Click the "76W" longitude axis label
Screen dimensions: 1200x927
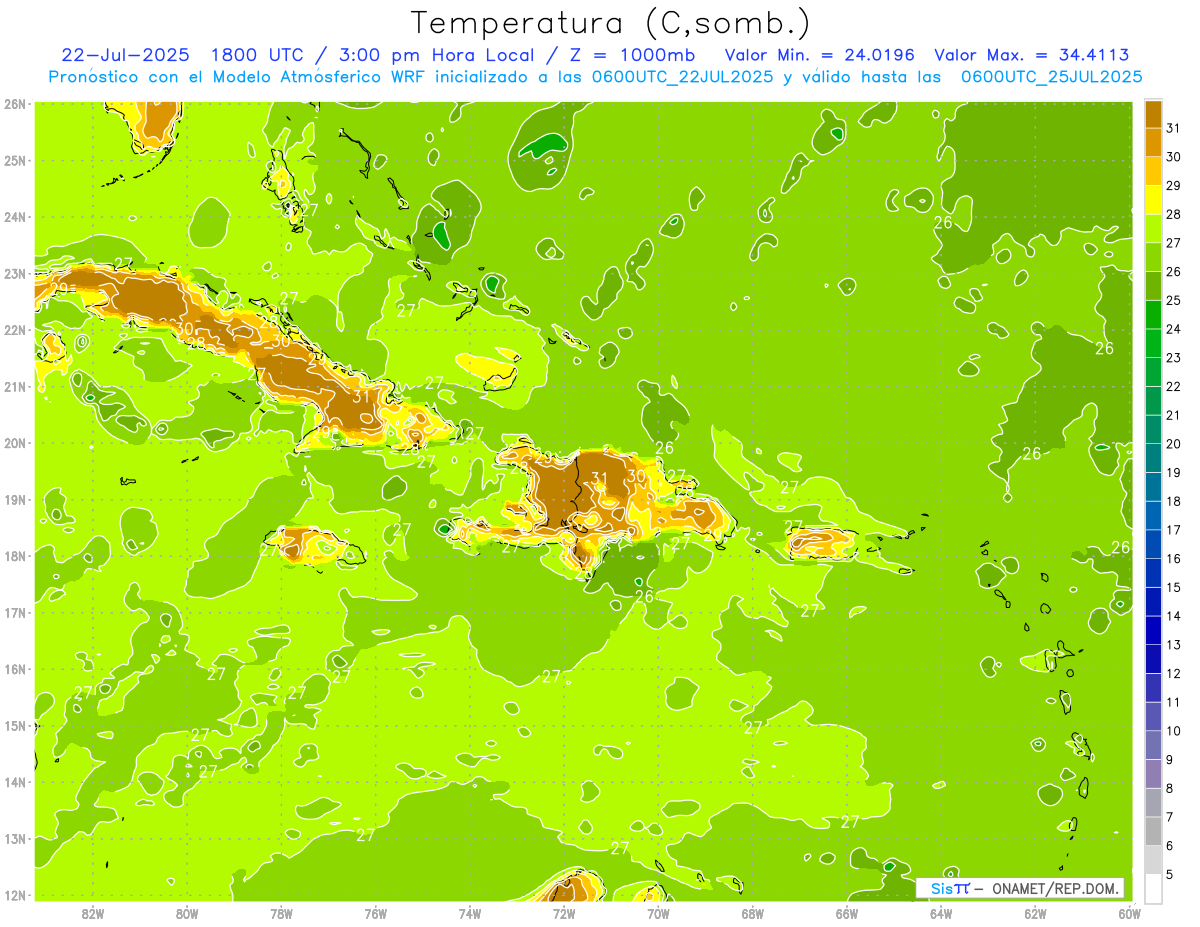click(375, 913)
